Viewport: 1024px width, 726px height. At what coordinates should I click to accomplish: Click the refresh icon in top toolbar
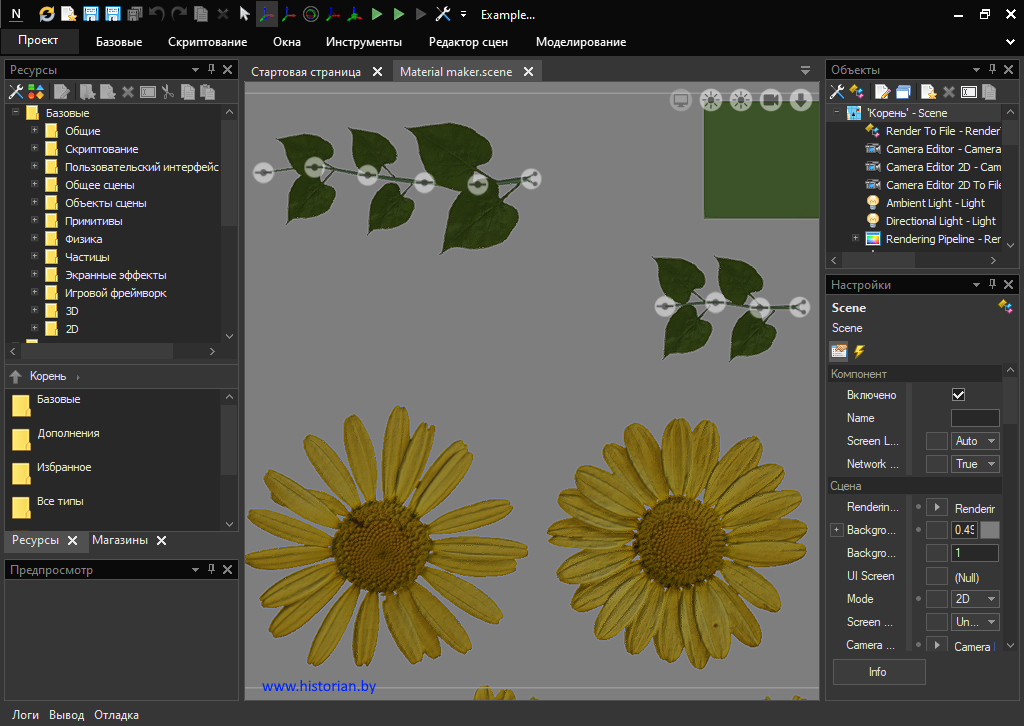pos(47,14)
